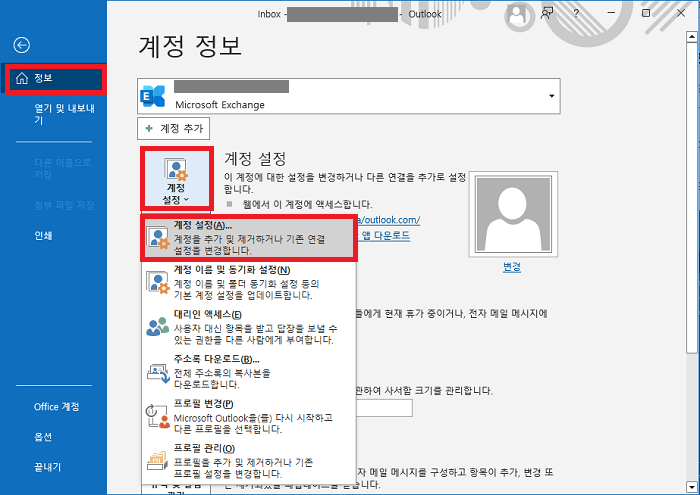Click the home icon beside 정보
Viewport: 700px width, 495px height.
[22, 79]
